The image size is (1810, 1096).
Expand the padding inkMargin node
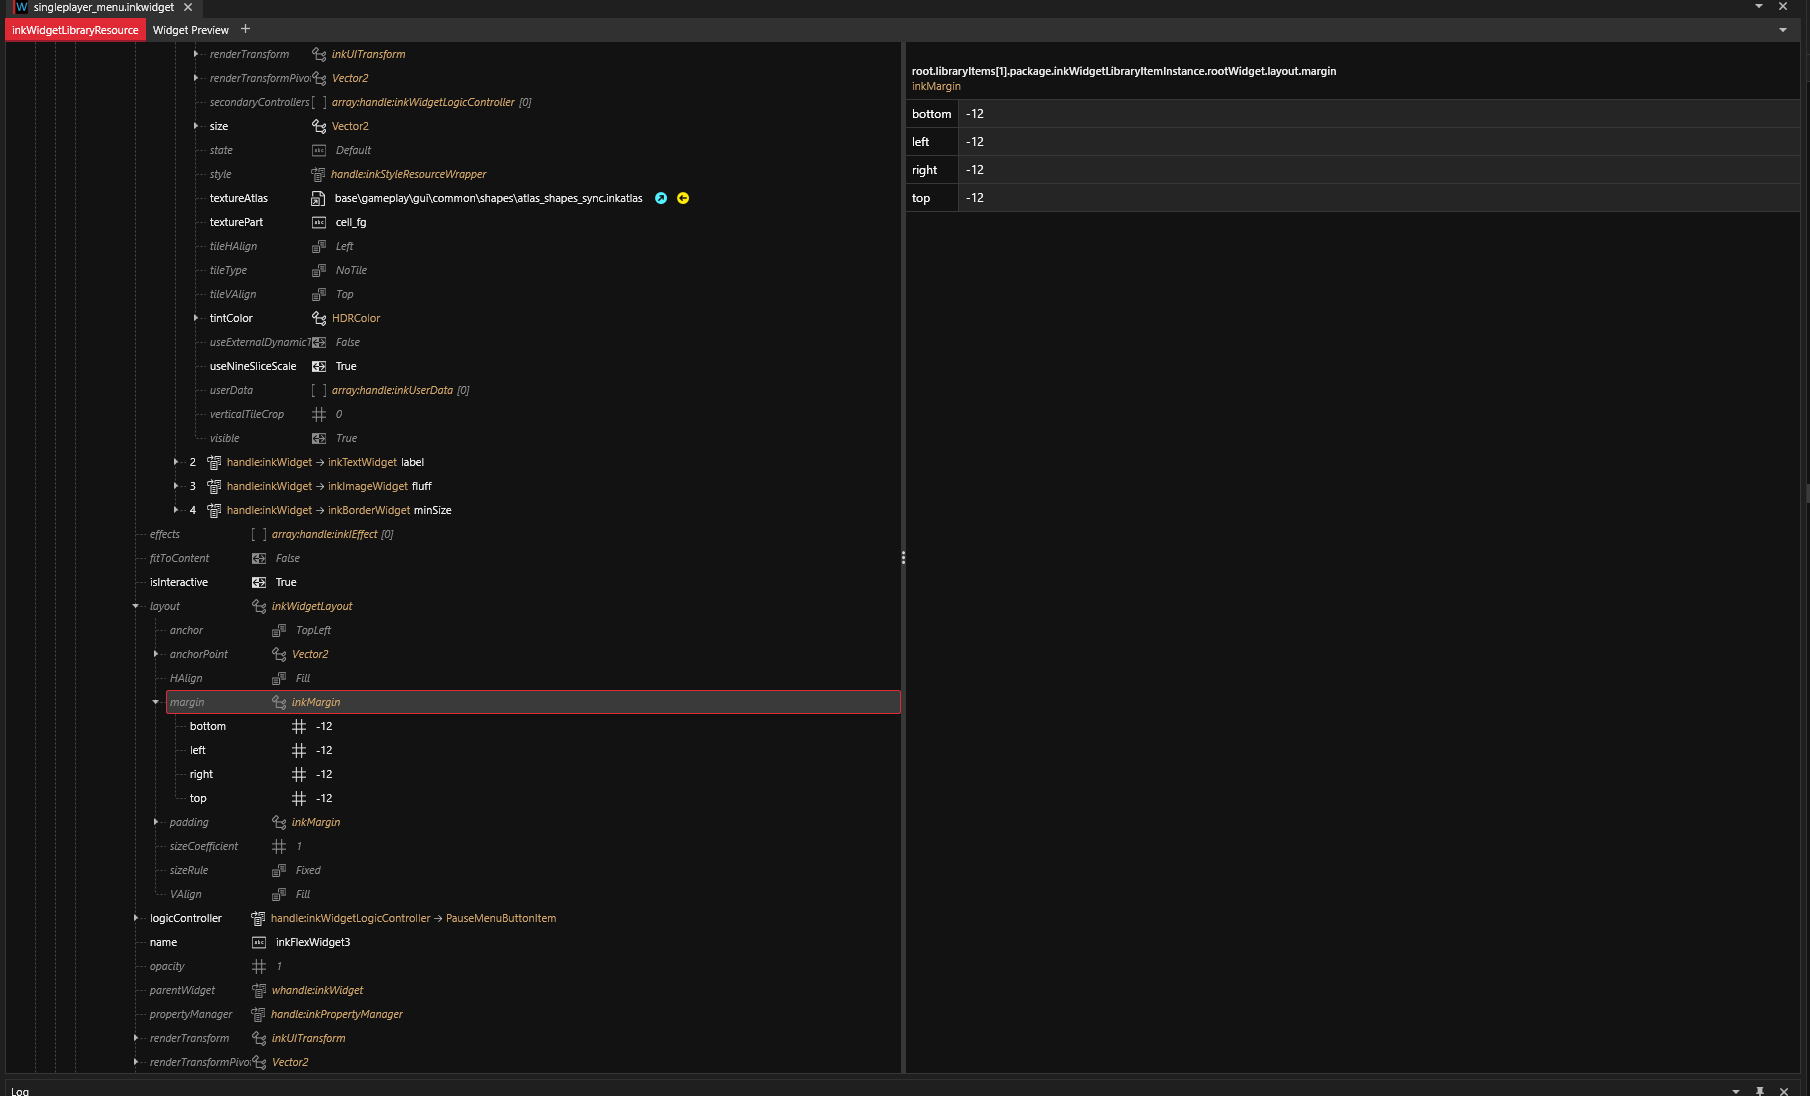(x=156, y=822)
